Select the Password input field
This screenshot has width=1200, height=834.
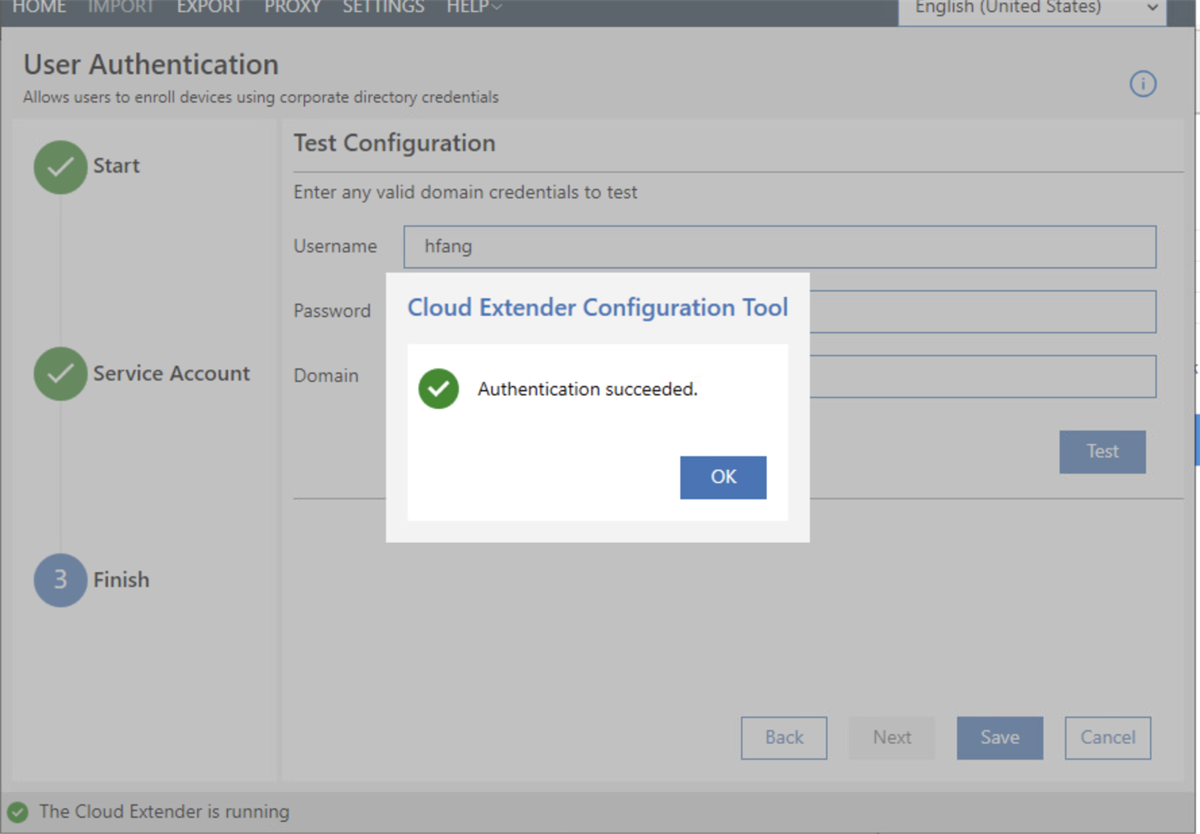tap(1000, 311)
